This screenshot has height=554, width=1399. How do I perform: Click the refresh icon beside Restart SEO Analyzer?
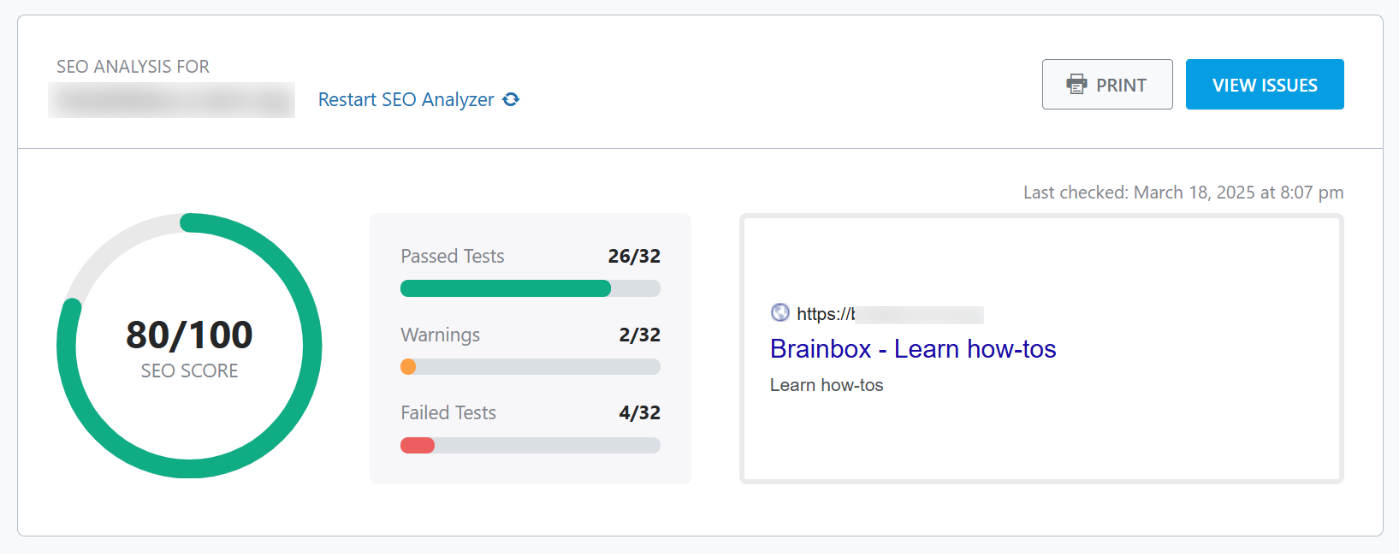pyautogui.click(x=511, y=100)
